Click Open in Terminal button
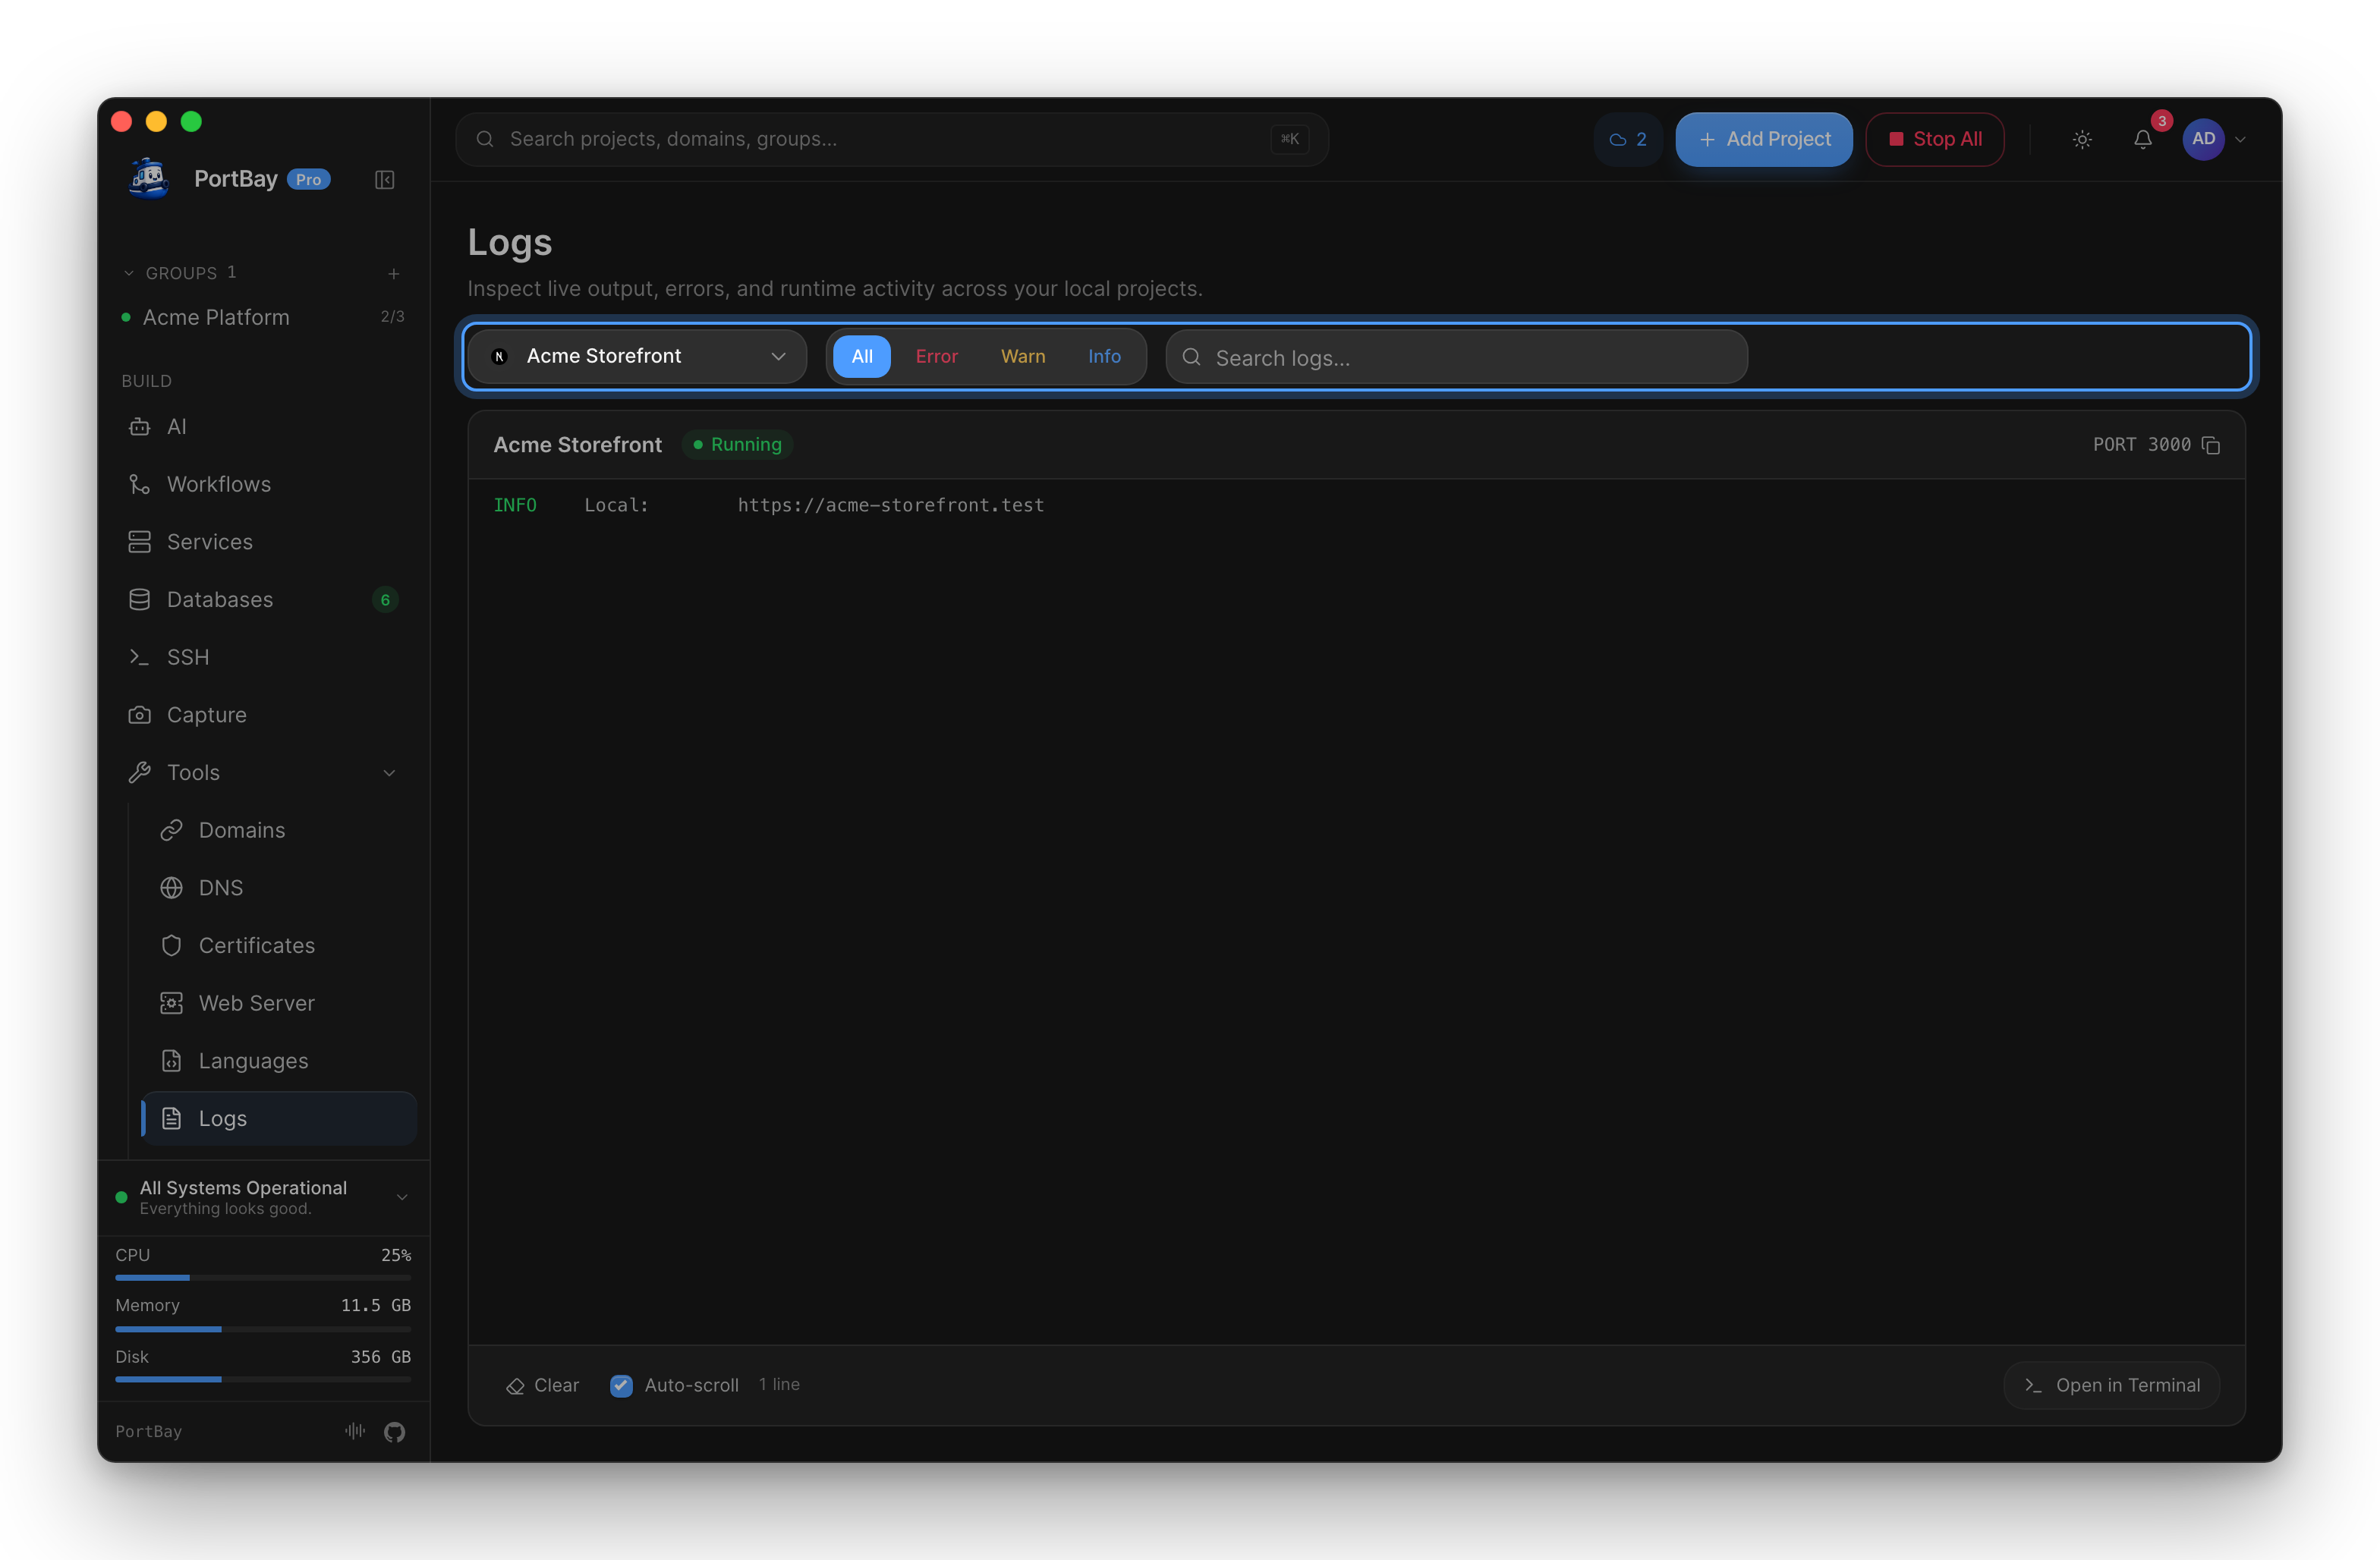 click(x=2112, y=1385)
